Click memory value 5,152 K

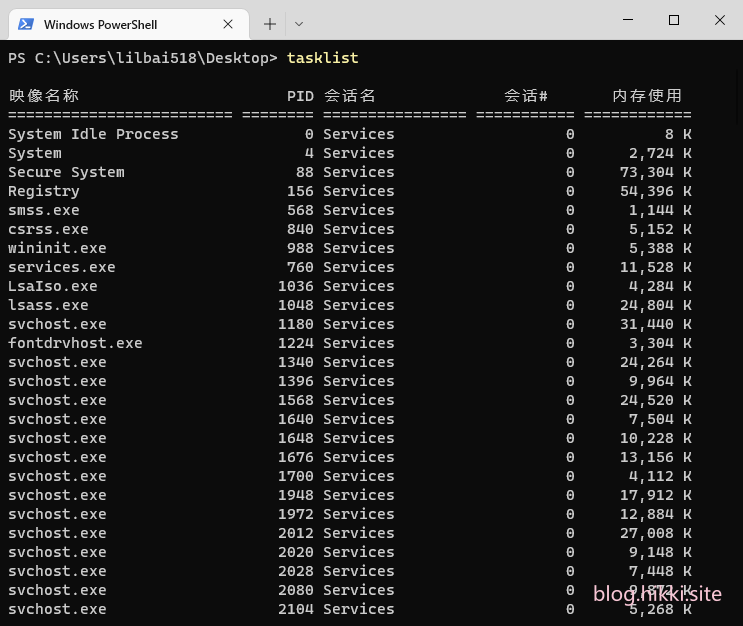(x=660, y=229)
